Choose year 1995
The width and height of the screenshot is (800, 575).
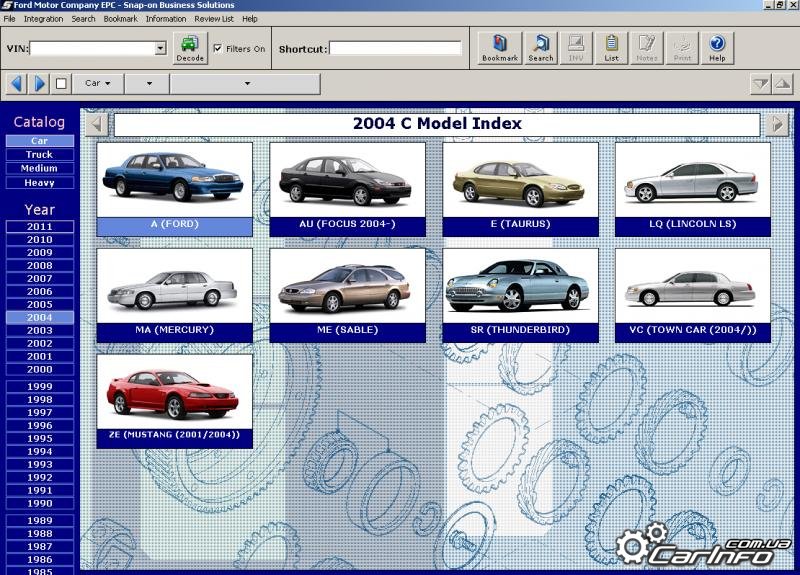40,439
